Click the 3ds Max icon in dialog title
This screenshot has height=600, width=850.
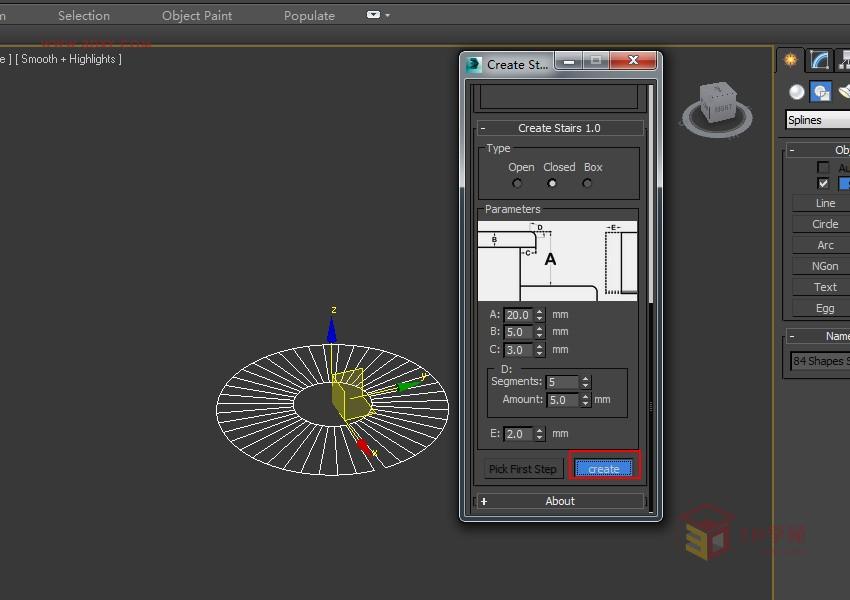(x=474, y=64)
